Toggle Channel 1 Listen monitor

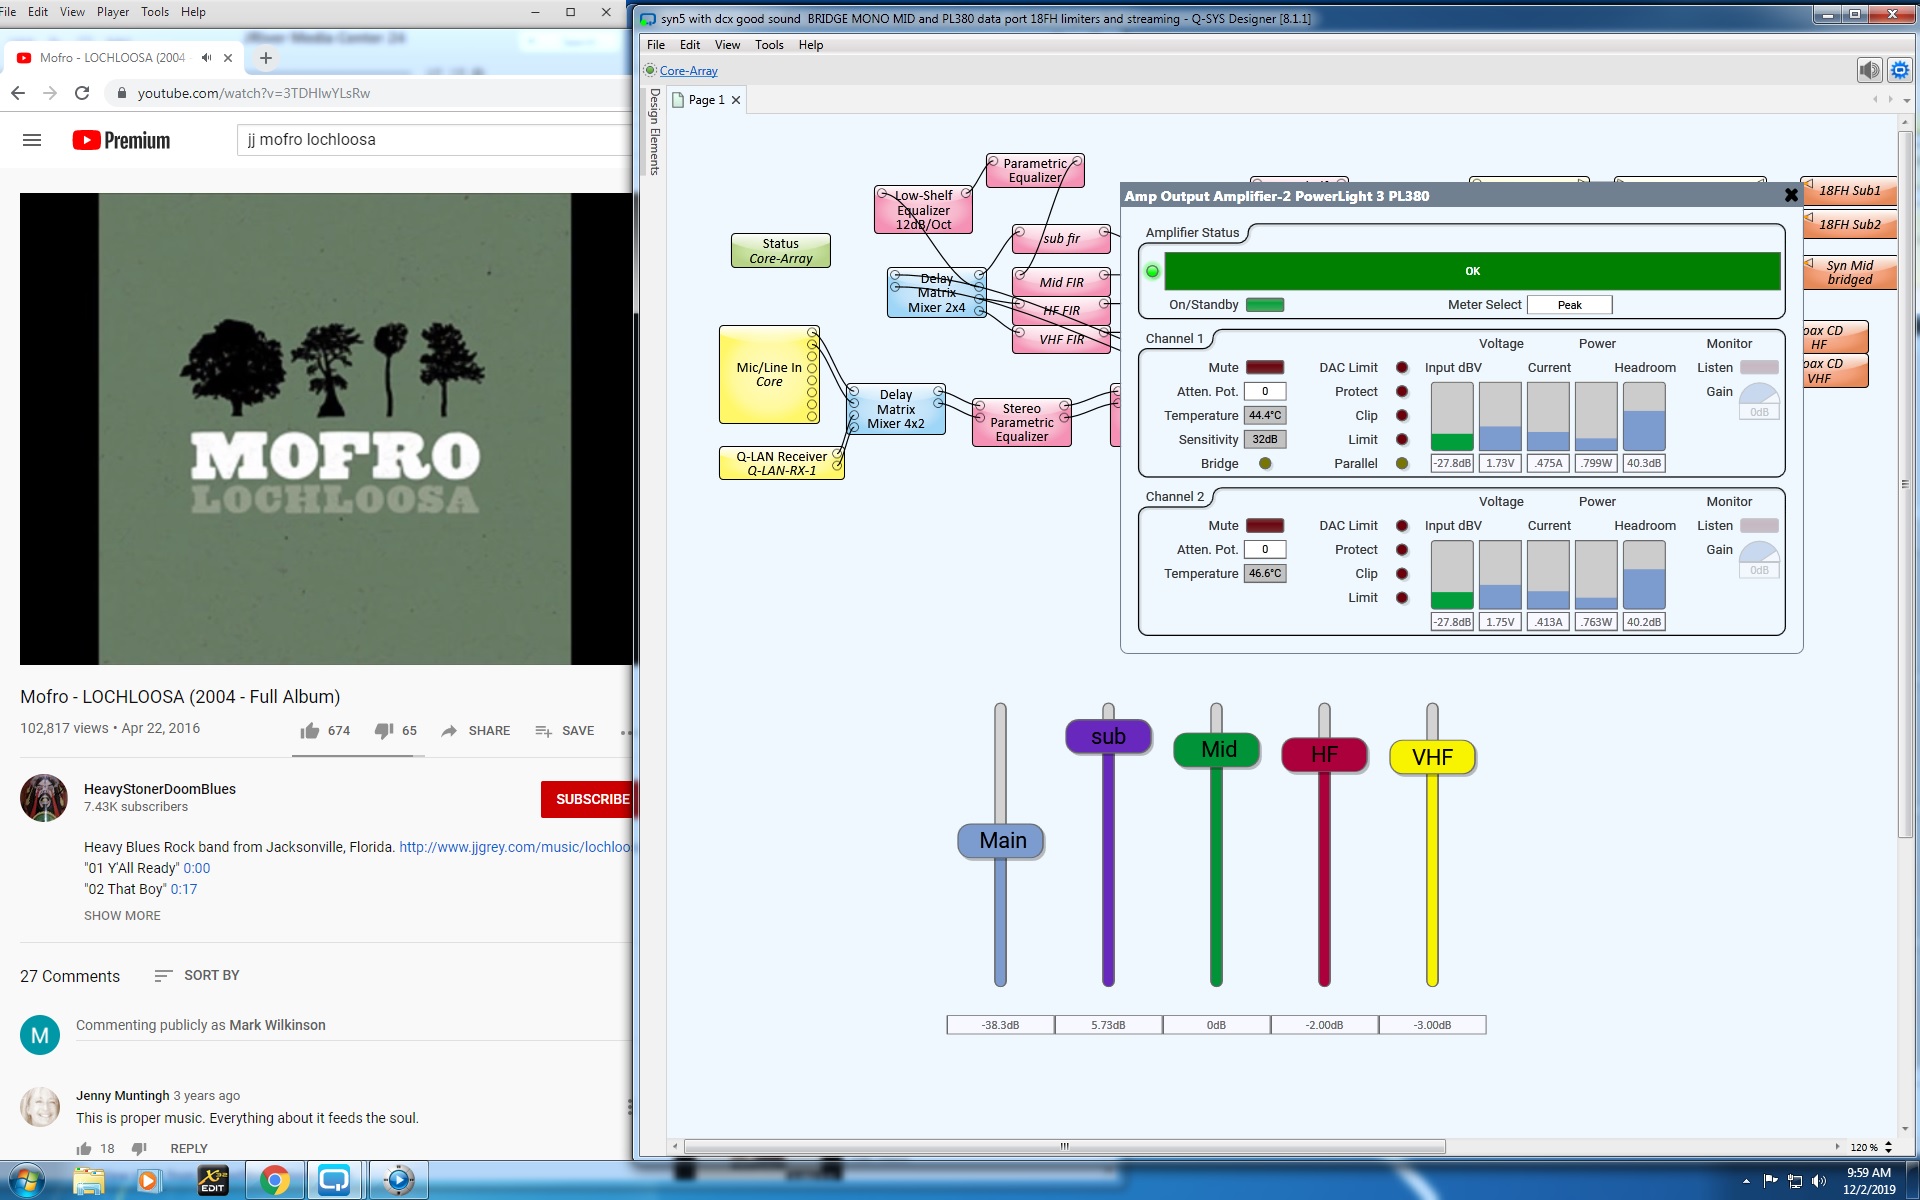[1759, 368]
